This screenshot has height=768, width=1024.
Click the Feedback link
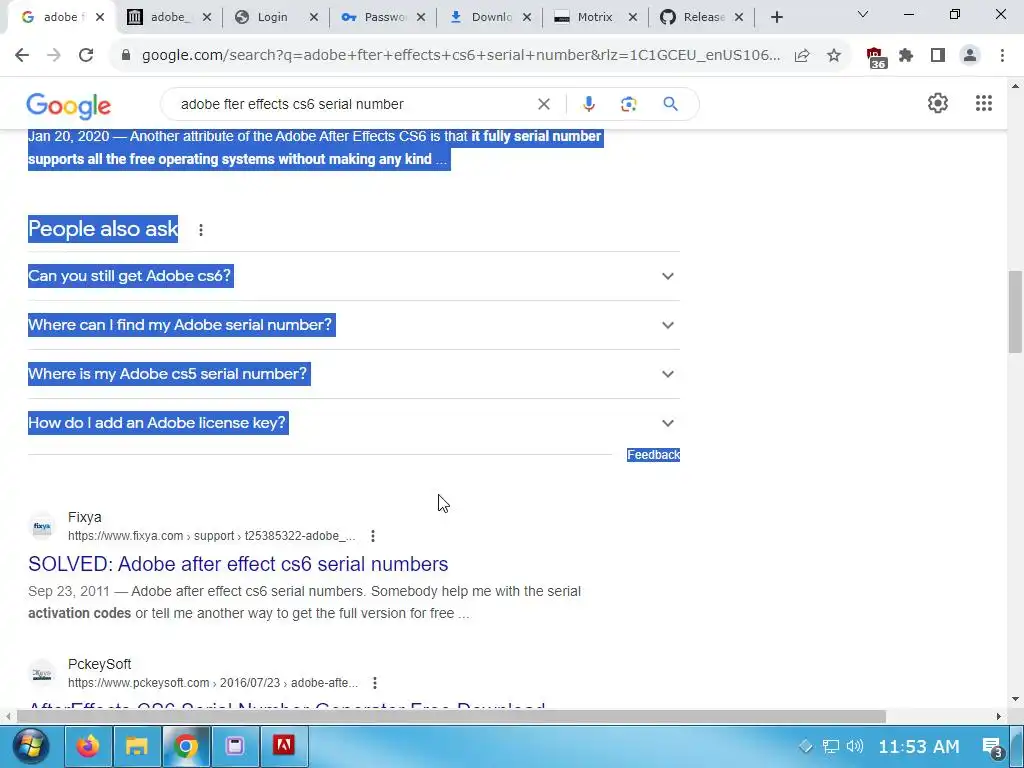pyautogui.click(x=653, y=455)
